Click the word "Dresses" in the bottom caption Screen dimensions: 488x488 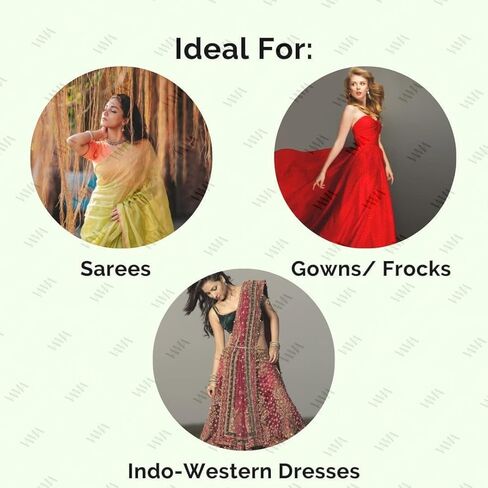pos(319,471)
